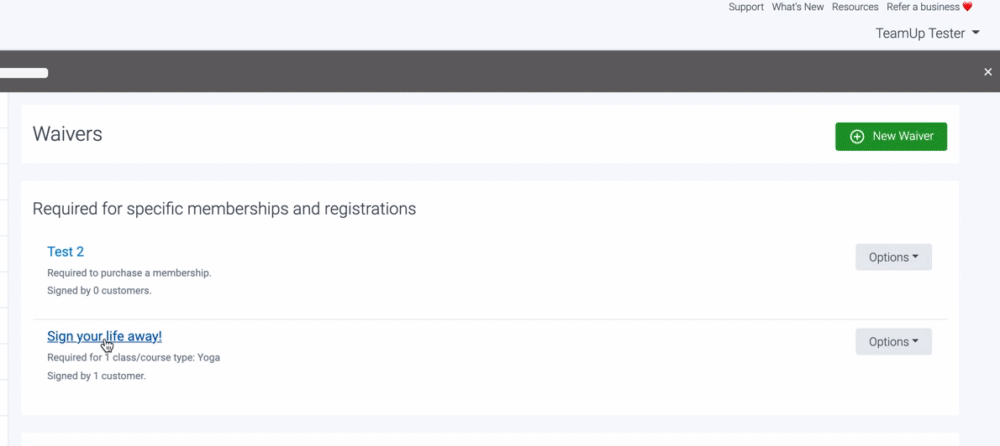Click the arrow in Test 2's Options button
Image resolution: width=1000 pixels, height=446 pixels.
(x=916, y=257)
